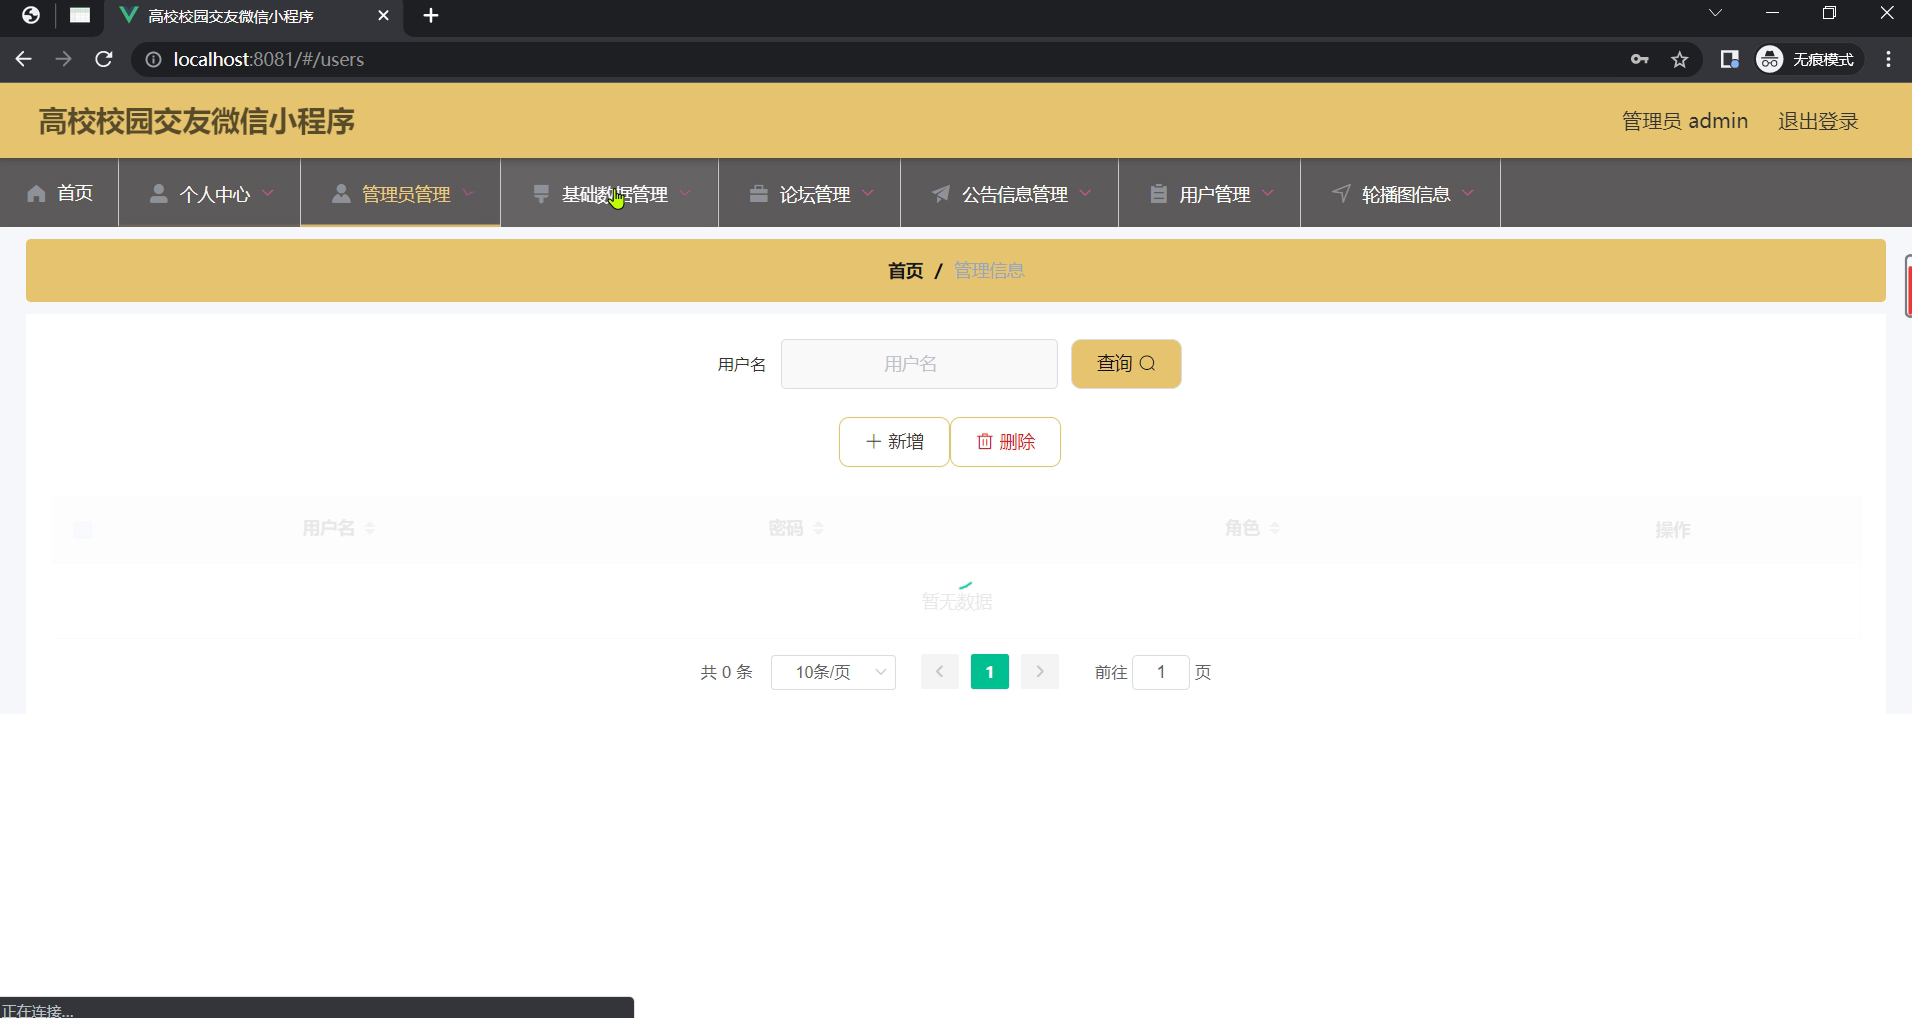Open the saved passwords key icon
The width and height of the screenshot is (1912, 1018).
(x=1639, y=59)
